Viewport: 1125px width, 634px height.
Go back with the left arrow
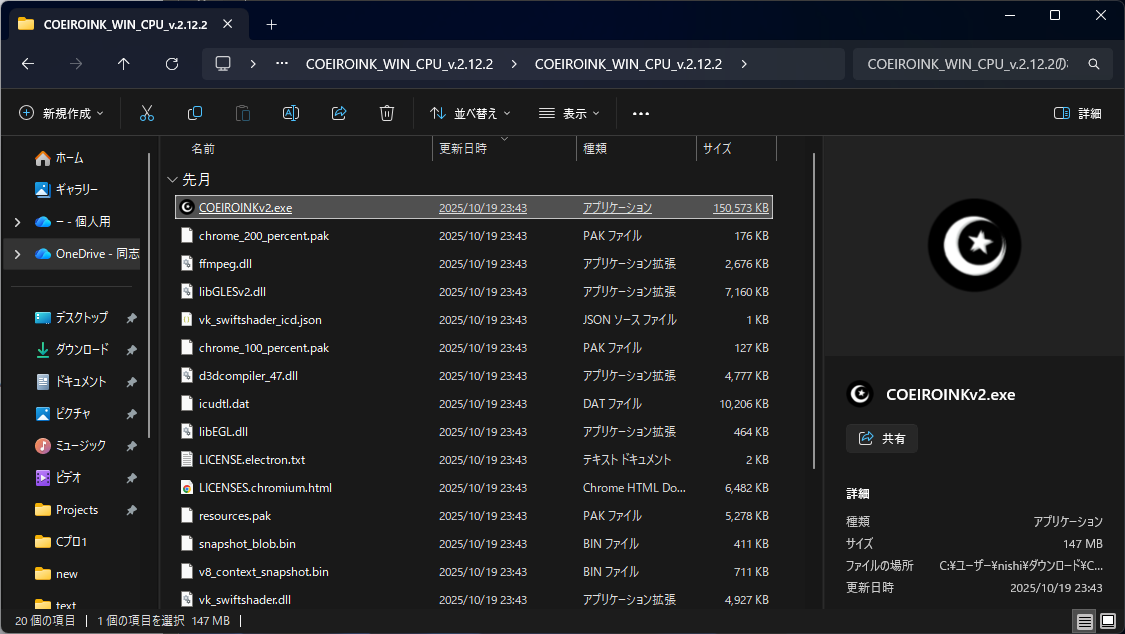(28, 64)
